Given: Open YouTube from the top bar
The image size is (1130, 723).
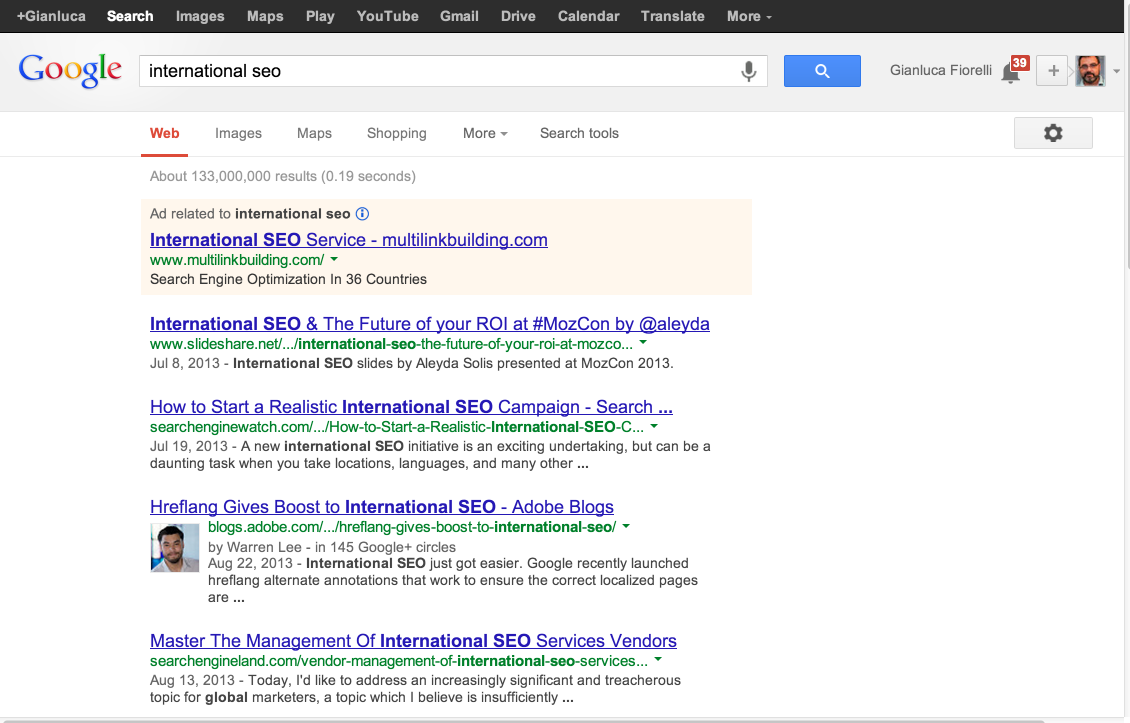Looking at the screenshot, I should (x=387, y=16).
